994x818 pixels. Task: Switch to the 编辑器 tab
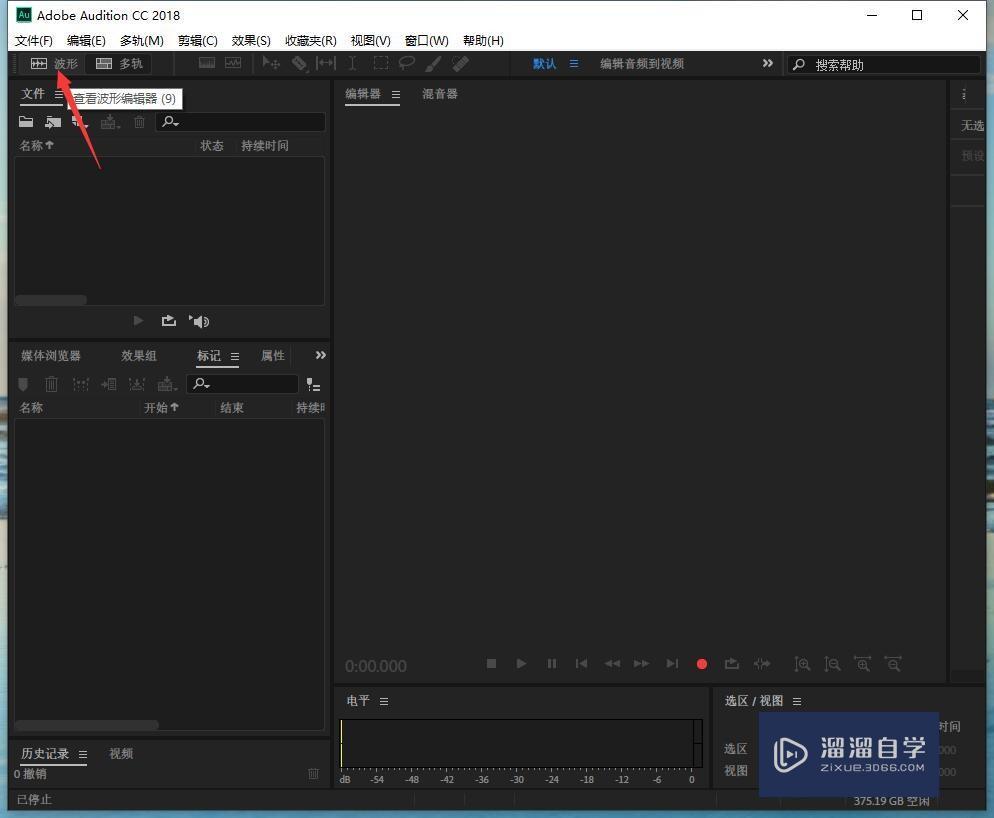tap(363, 94)
